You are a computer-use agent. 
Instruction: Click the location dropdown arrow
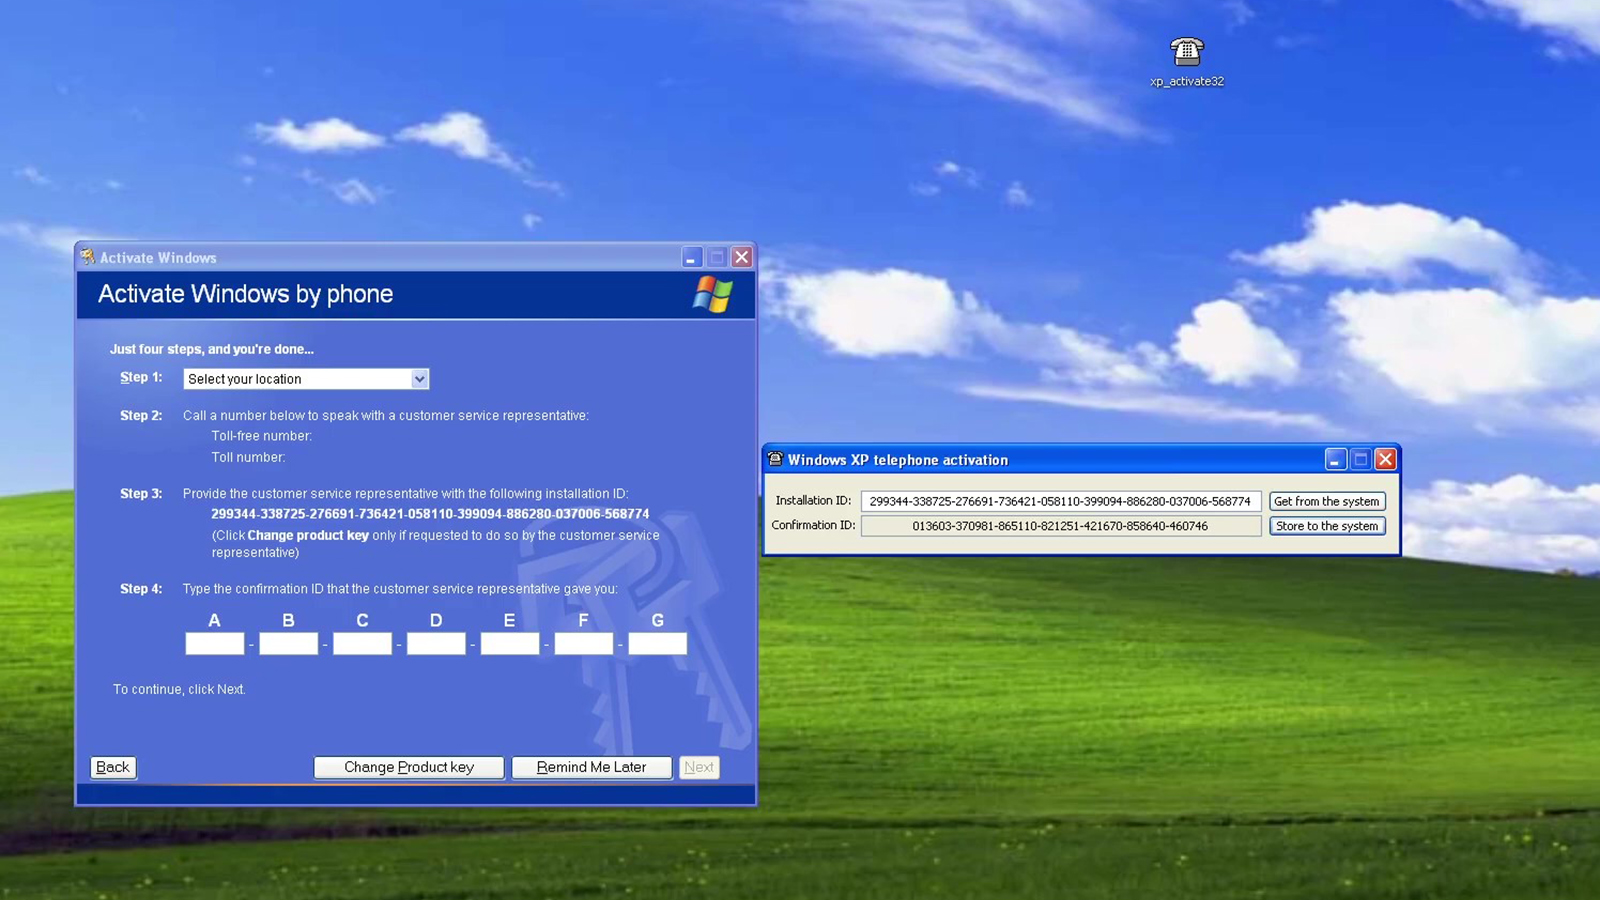pos(420,379)
